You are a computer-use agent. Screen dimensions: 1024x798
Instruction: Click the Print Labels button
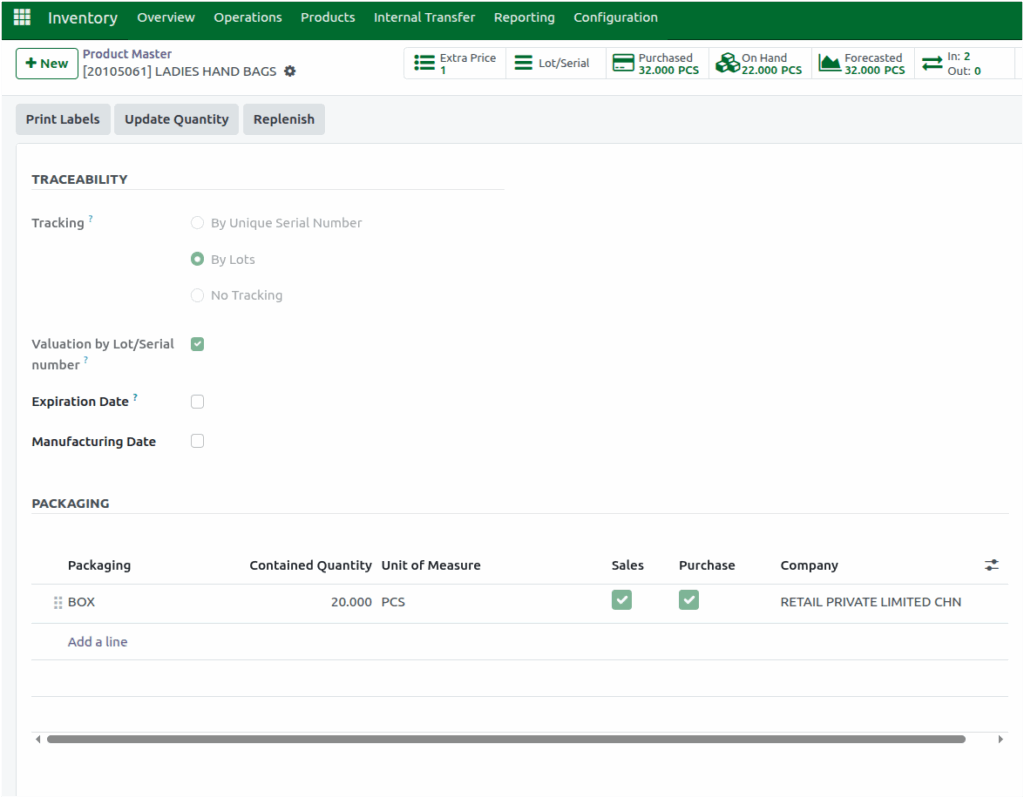(62, 119)
